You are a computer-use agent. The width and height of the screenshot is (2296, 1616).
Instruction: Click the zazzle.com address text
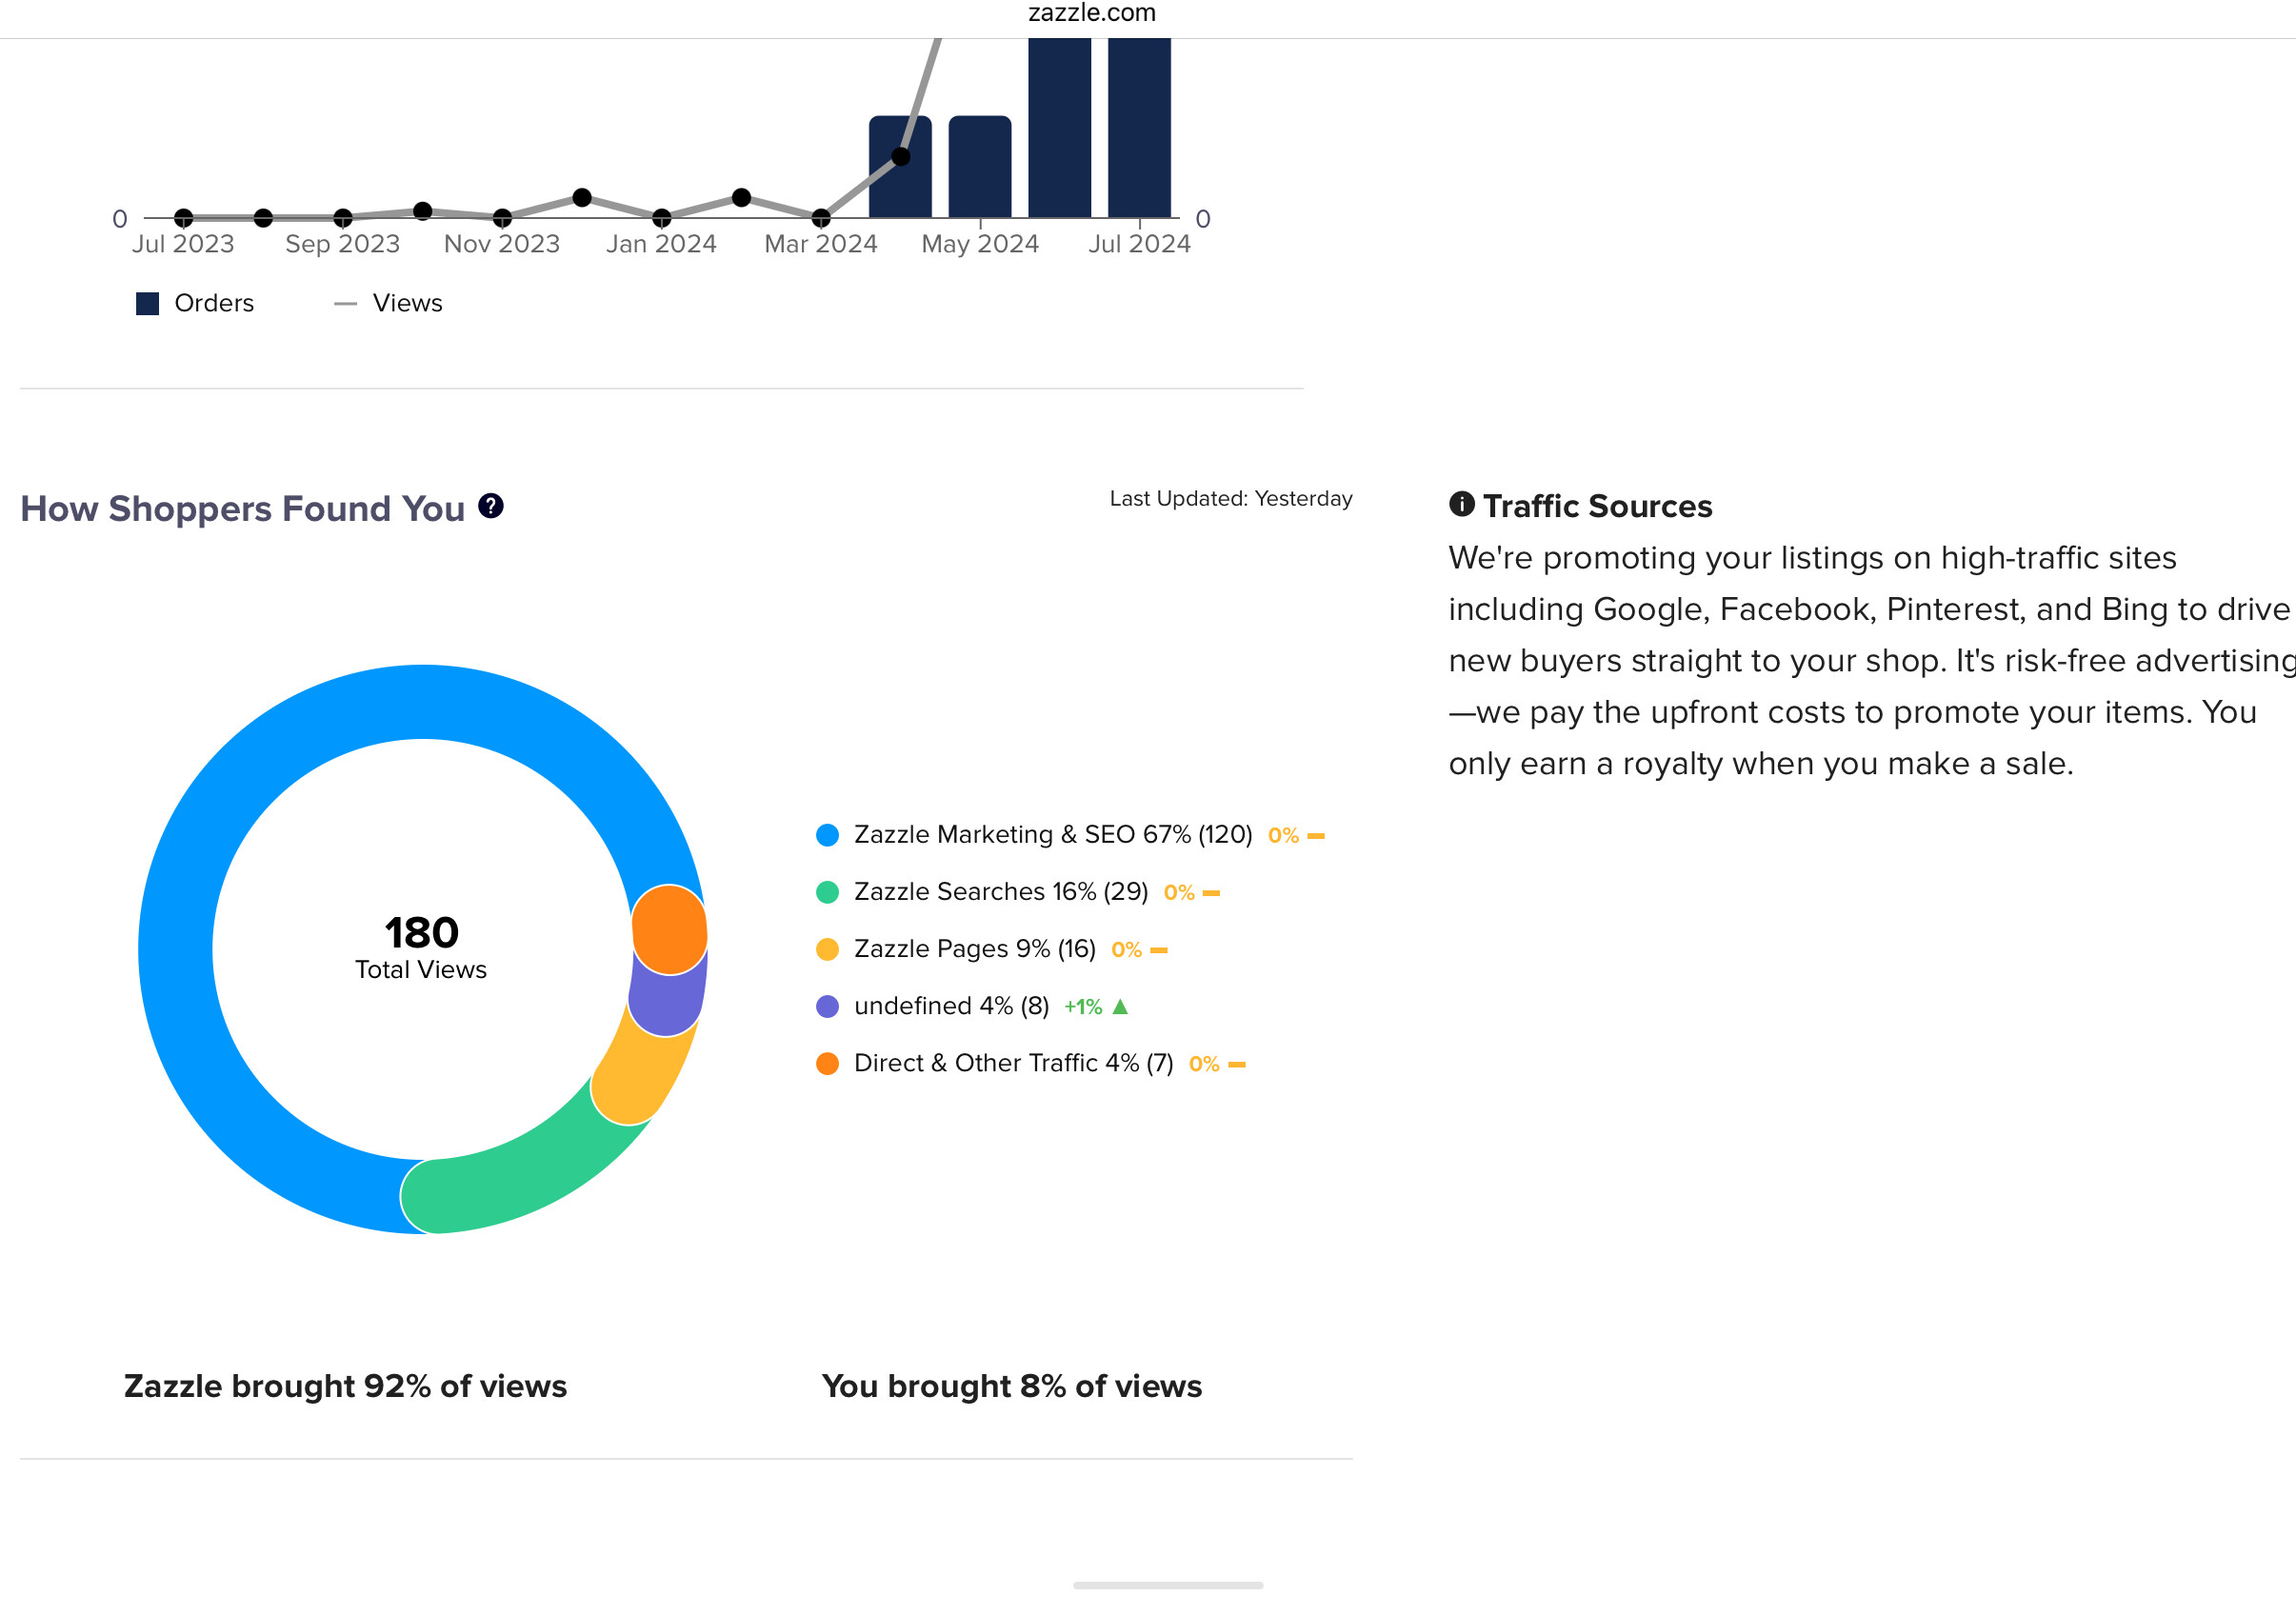click(x=1091, y=13)
